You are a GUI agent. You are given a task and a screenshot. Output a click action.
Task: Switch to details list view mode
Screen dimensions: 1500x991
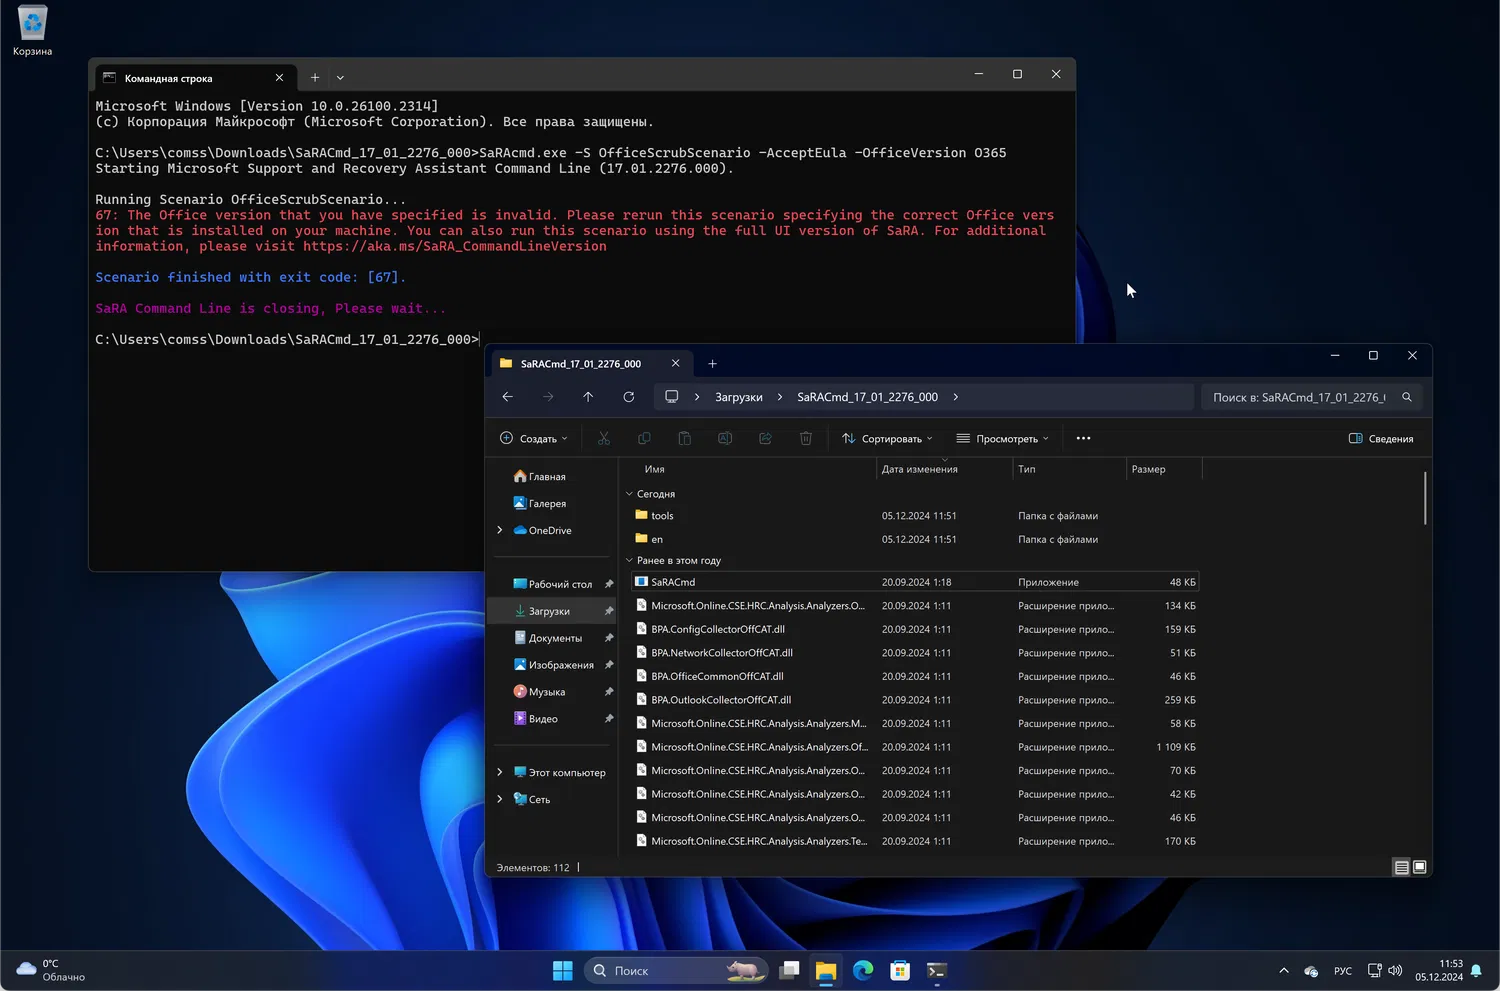pyautogui.click(x=1401, y=867)
